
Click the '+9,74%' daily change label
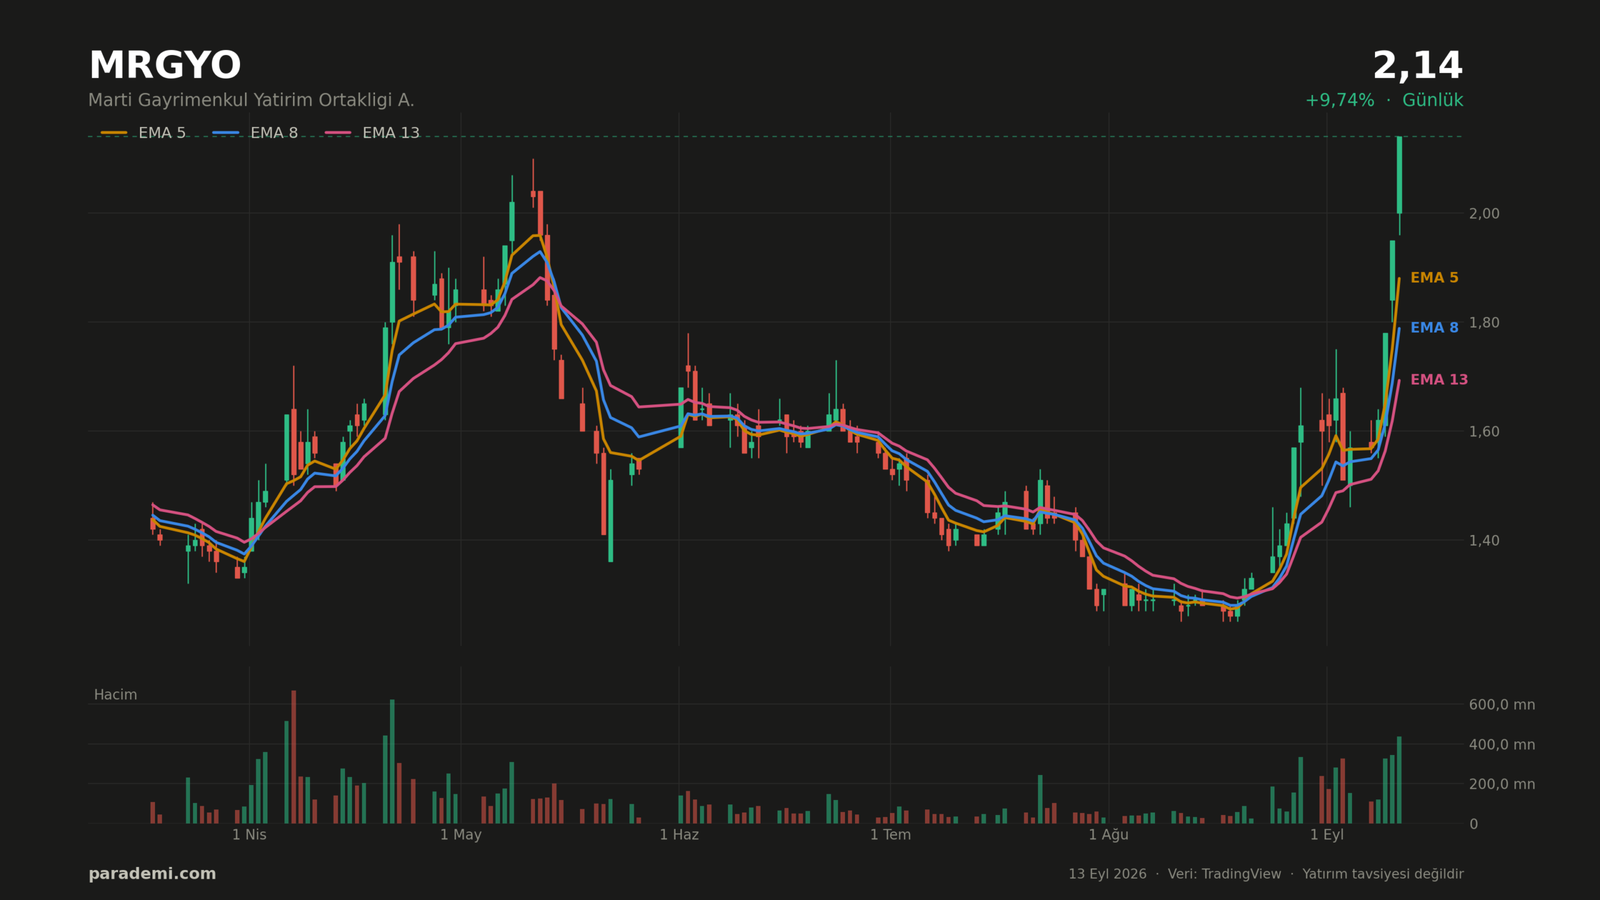(x=1339, y=101)
